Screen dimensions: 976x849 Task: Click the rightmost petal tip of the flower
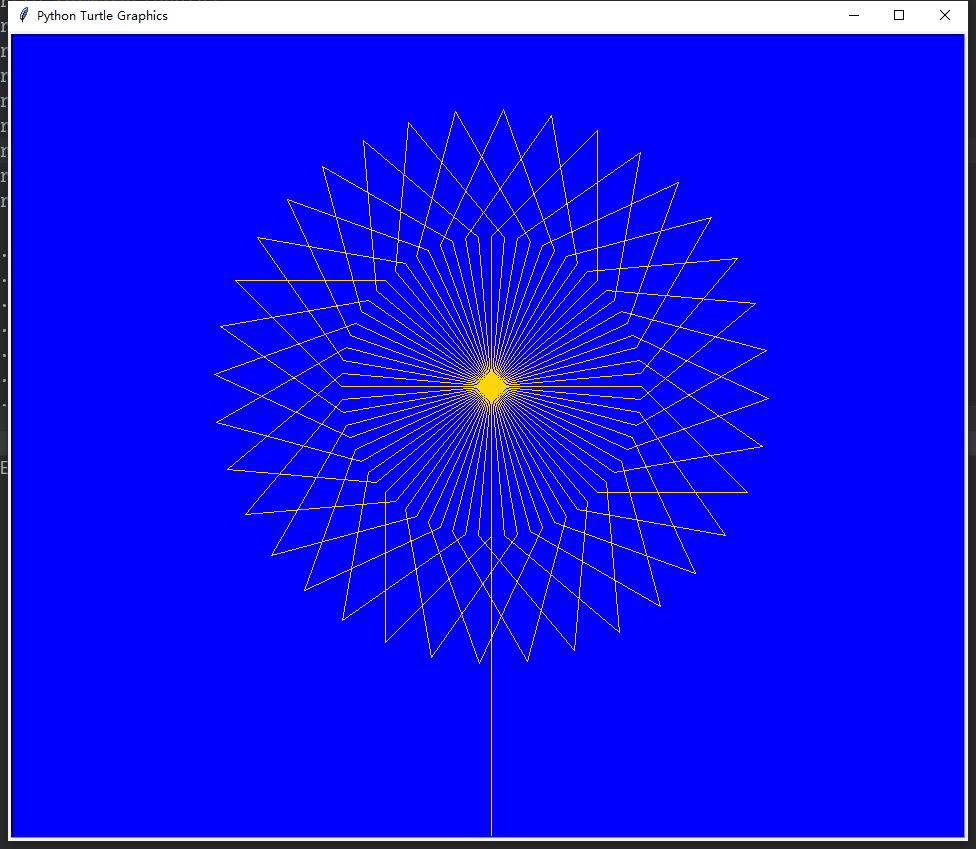tap(767, 398)
